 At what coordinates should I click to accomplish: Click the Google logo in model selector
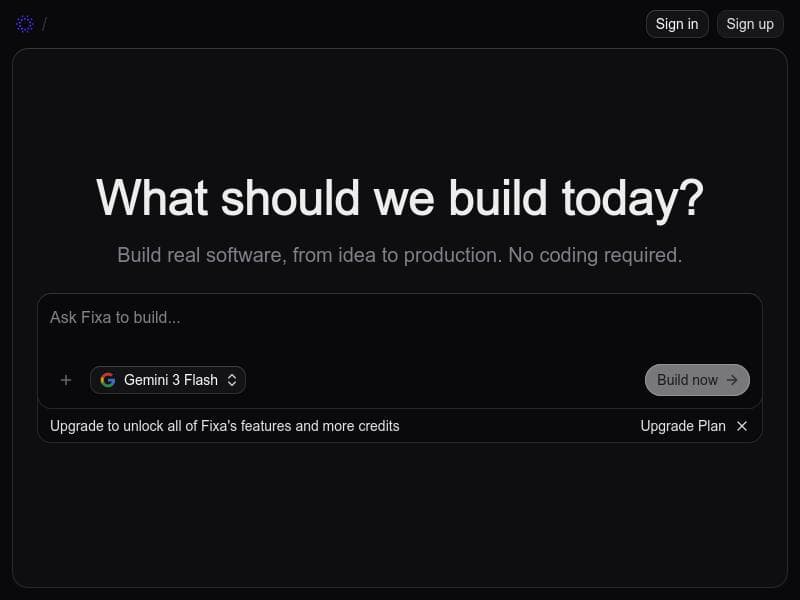[108, 380]
